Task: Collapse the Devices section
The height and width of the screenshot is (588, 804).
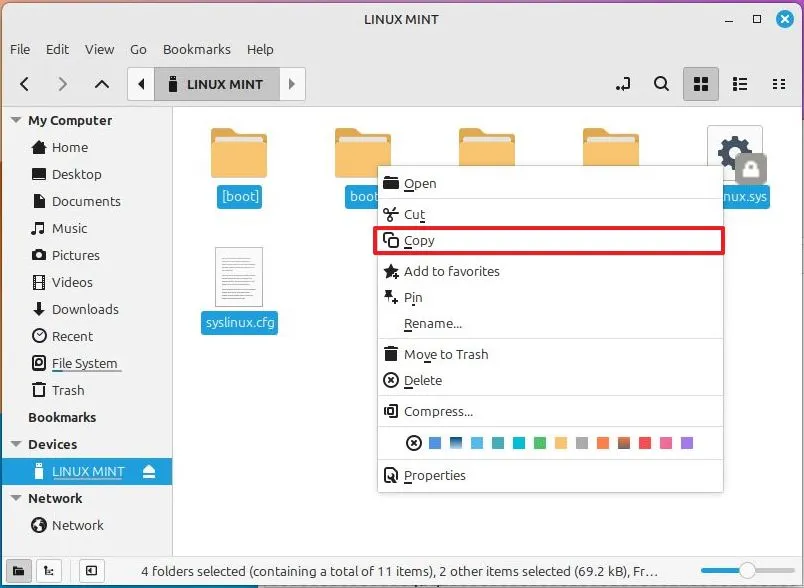Action: tap(14, 444)
